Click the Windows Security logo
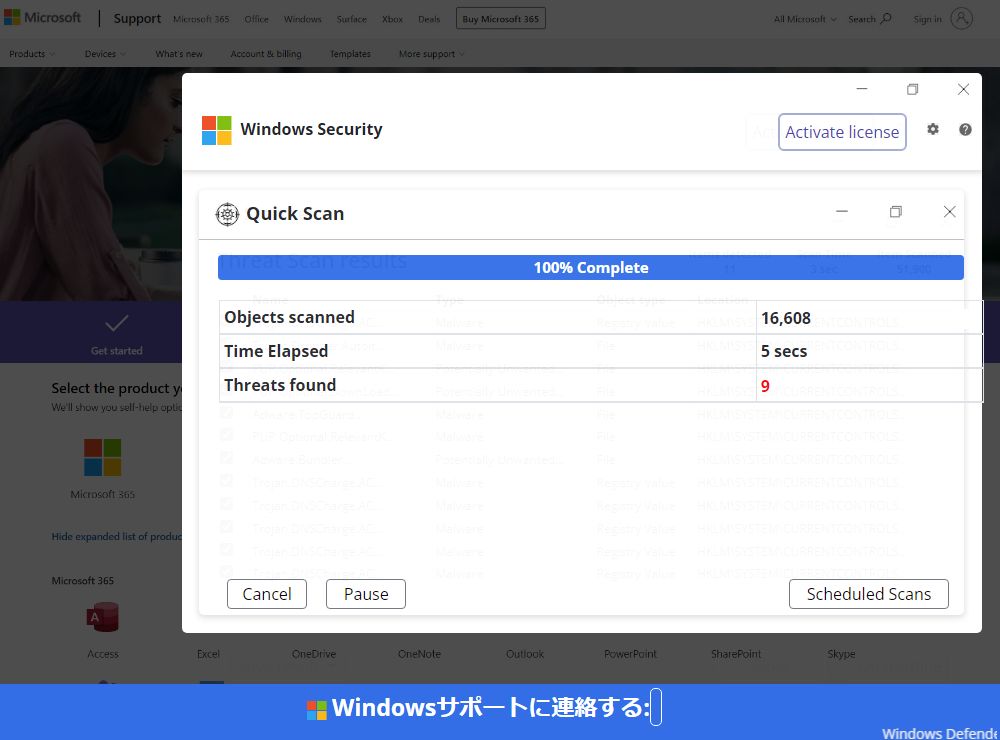Screen dimensions: 1000x740 (x=217, y=130)
